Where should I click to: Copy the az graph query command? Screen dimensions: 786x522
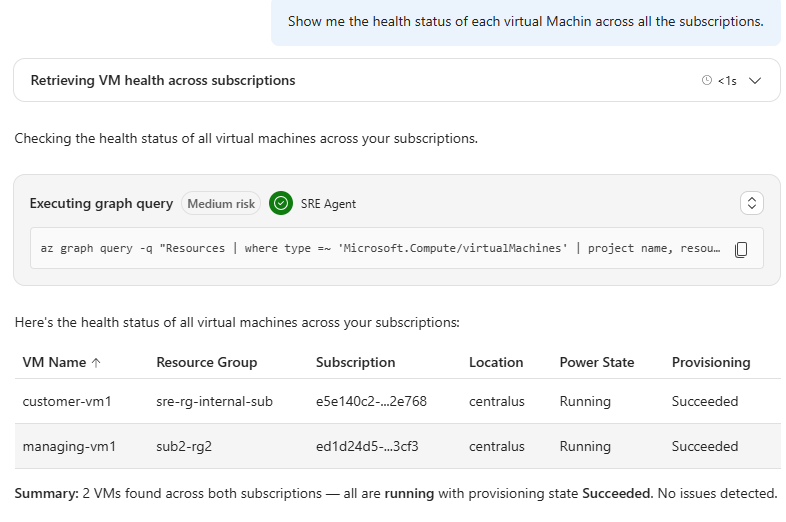pyautogui.click(x=741, y=249)
